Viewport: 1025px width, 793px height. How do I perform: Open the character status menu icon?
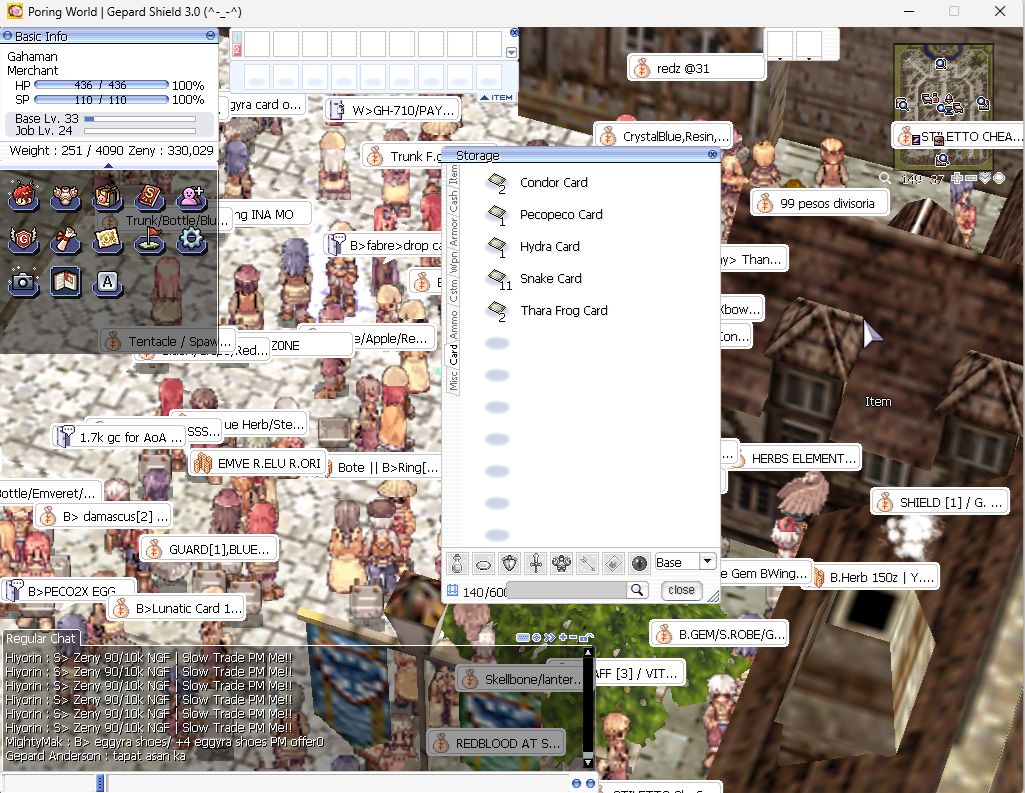tap(23, 197)
